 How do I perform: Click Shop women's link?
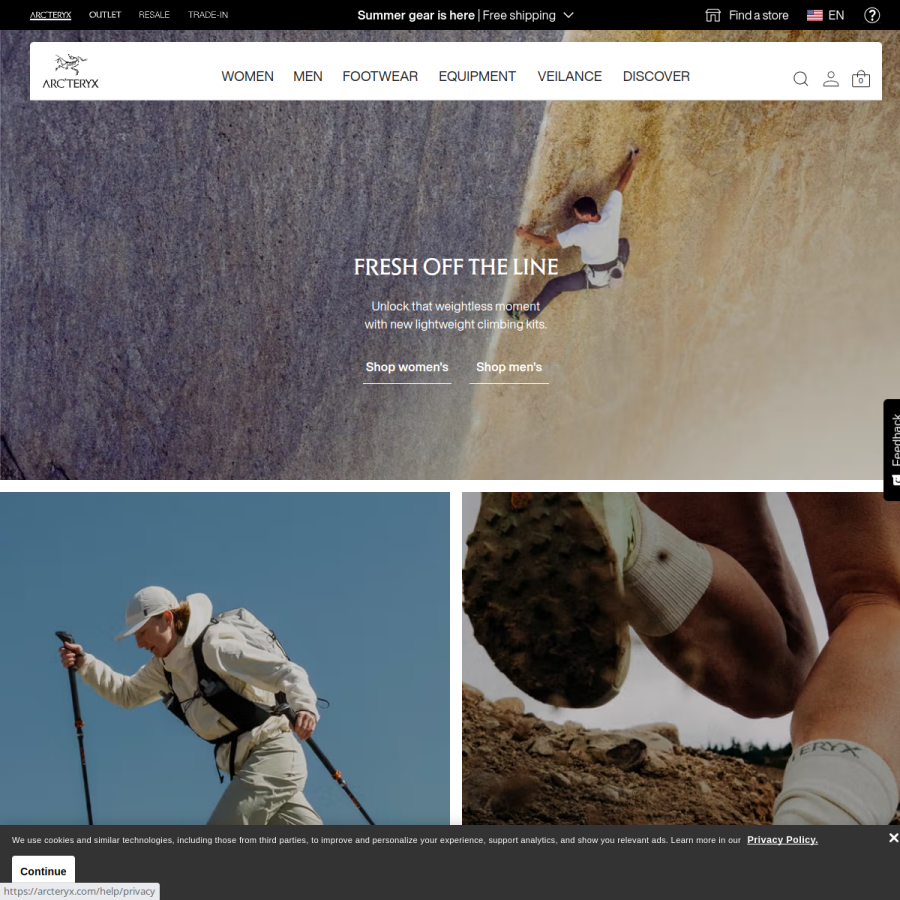pos(407,367)
